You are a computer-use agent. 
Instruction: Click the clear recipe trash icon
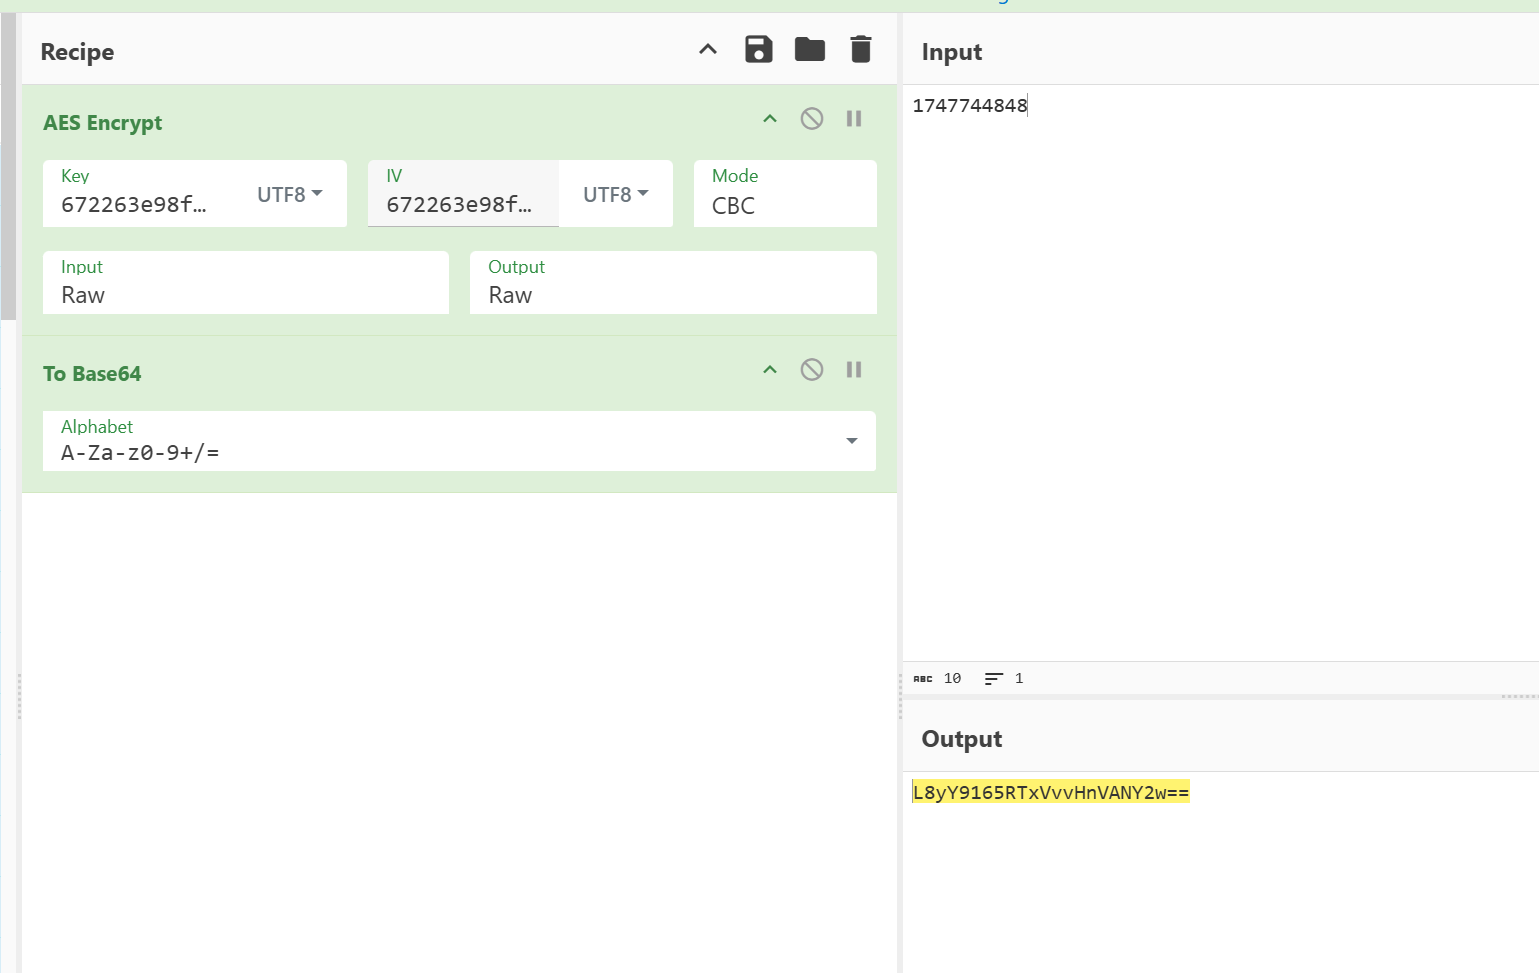click(x=860, y=49)
